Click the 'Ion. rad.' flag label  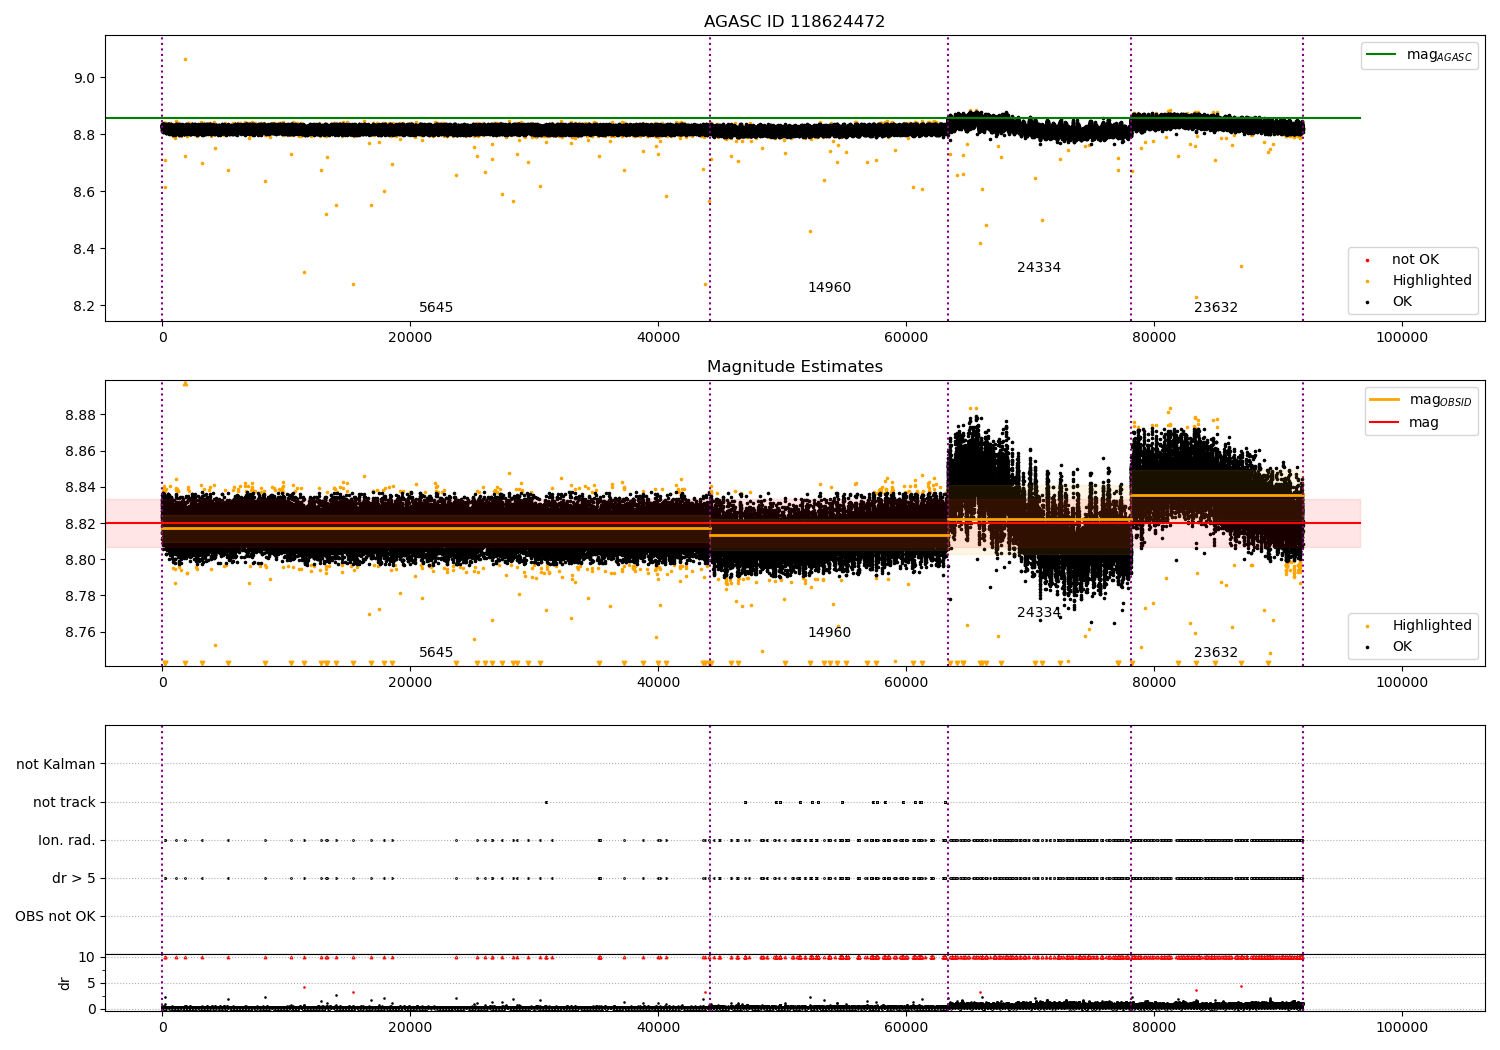pos(67,841)
